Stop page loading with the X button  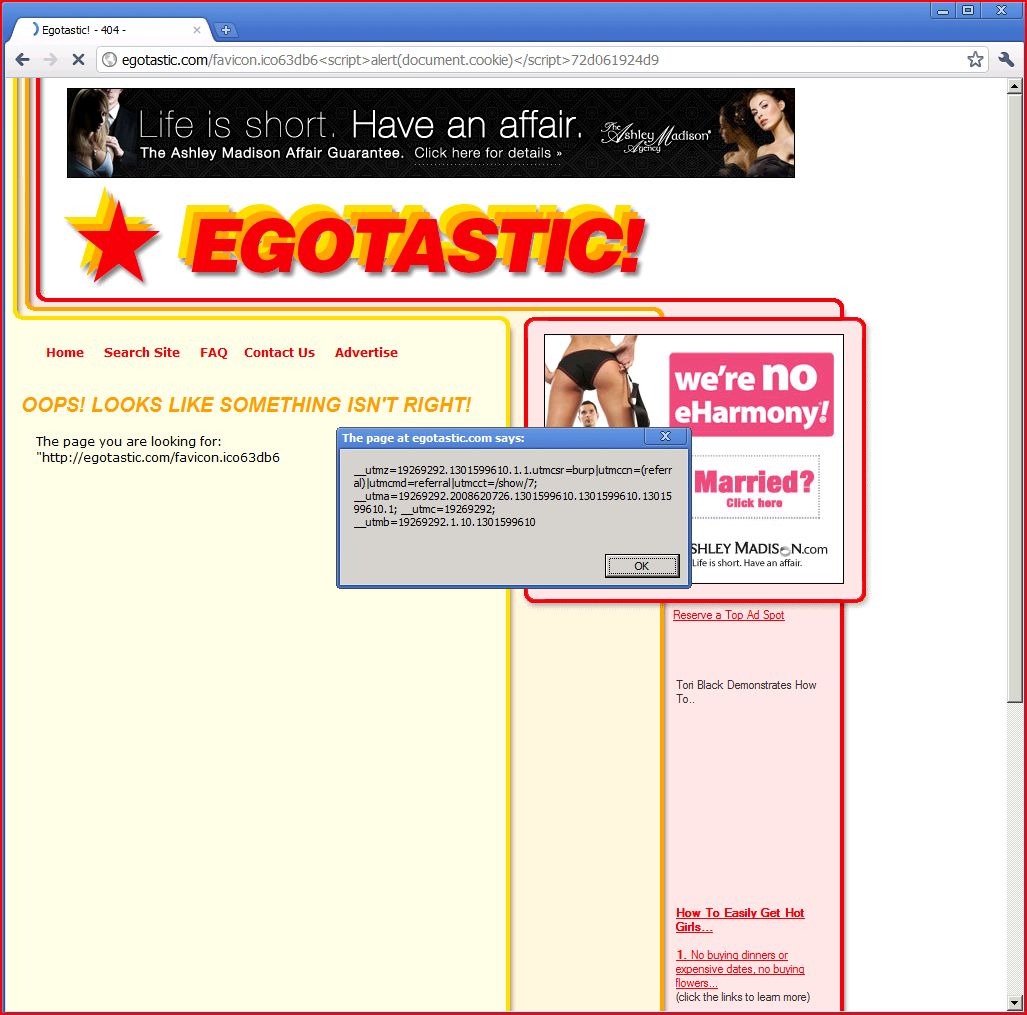[x=78, y=60]
